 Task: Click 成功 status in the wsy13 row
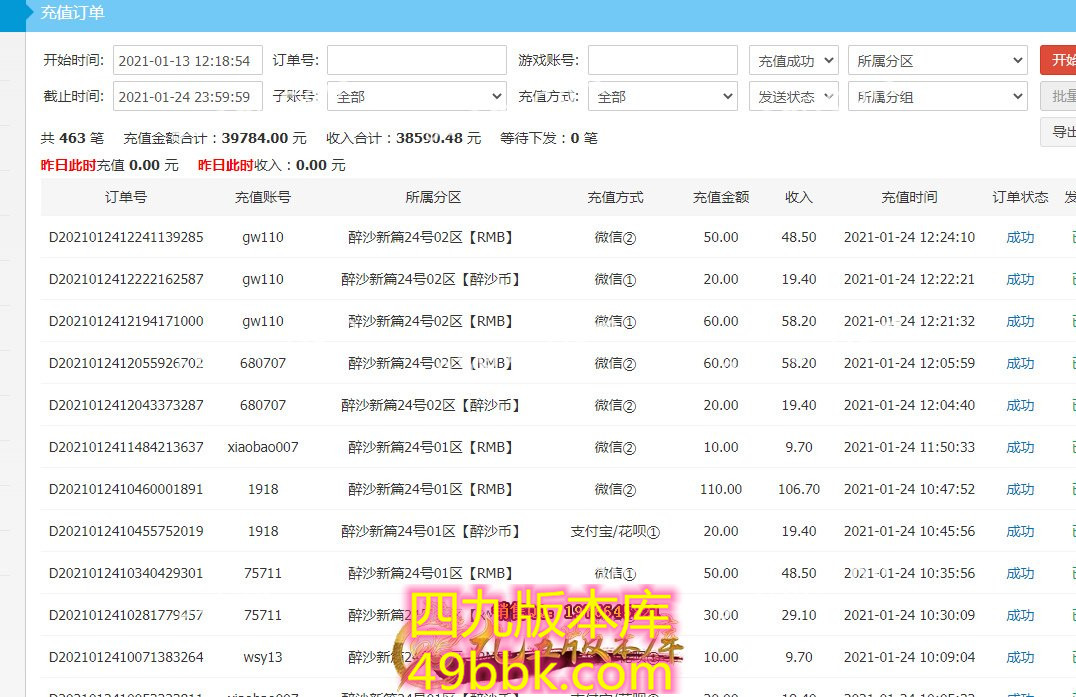pos(1020,658)
